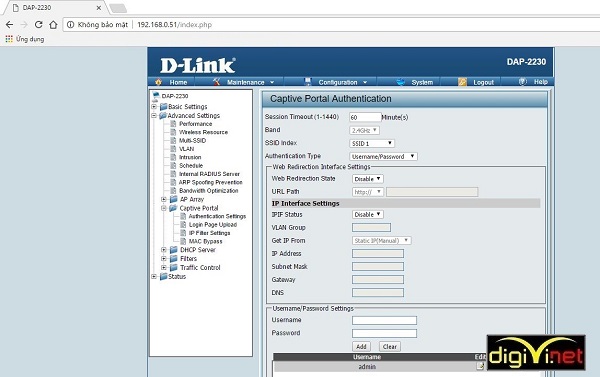This screenshot has height=377, width=600.
Task: Open the VLAN settings page
Action: coord(186,149)
